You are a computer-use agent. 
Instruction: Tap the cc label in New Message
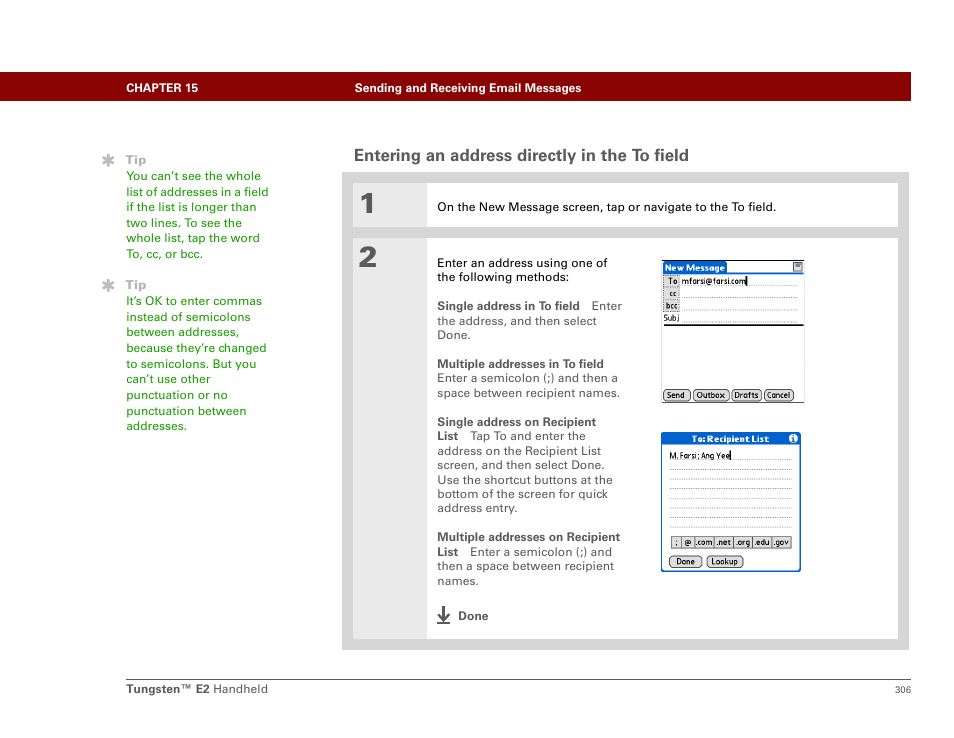click(x=672, y=294)
